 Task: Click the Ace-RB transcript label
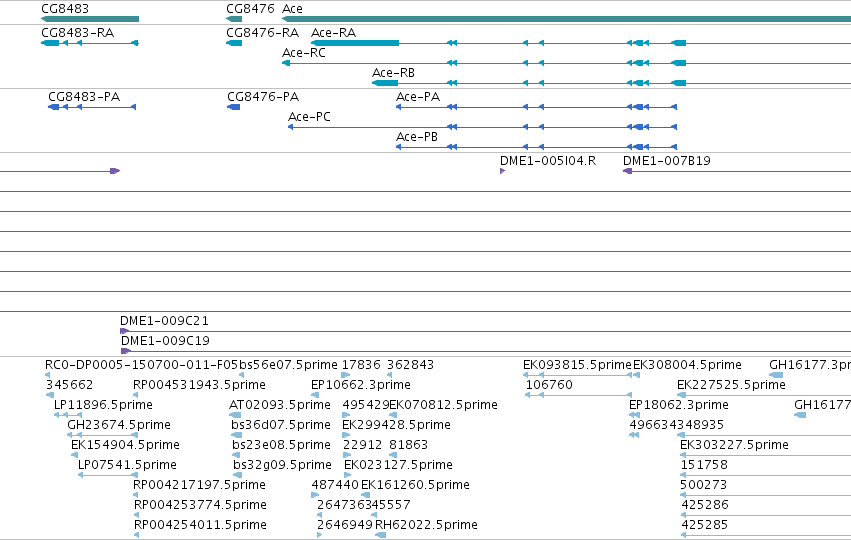coord(393,73)
